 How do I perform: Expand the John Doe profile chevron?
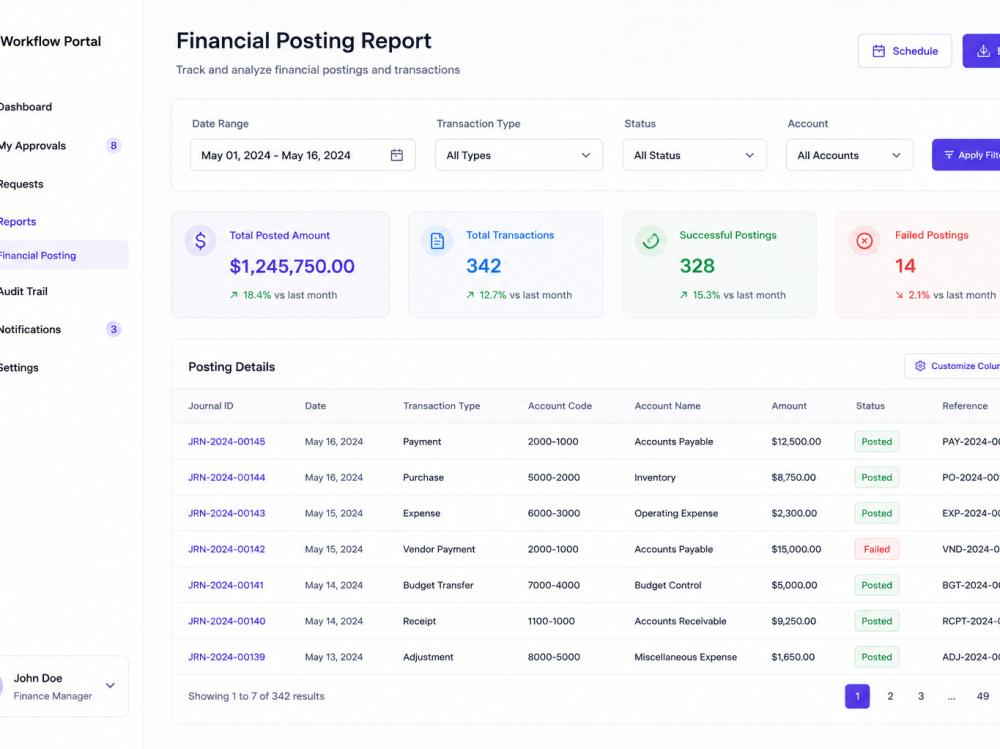point(110,686)
